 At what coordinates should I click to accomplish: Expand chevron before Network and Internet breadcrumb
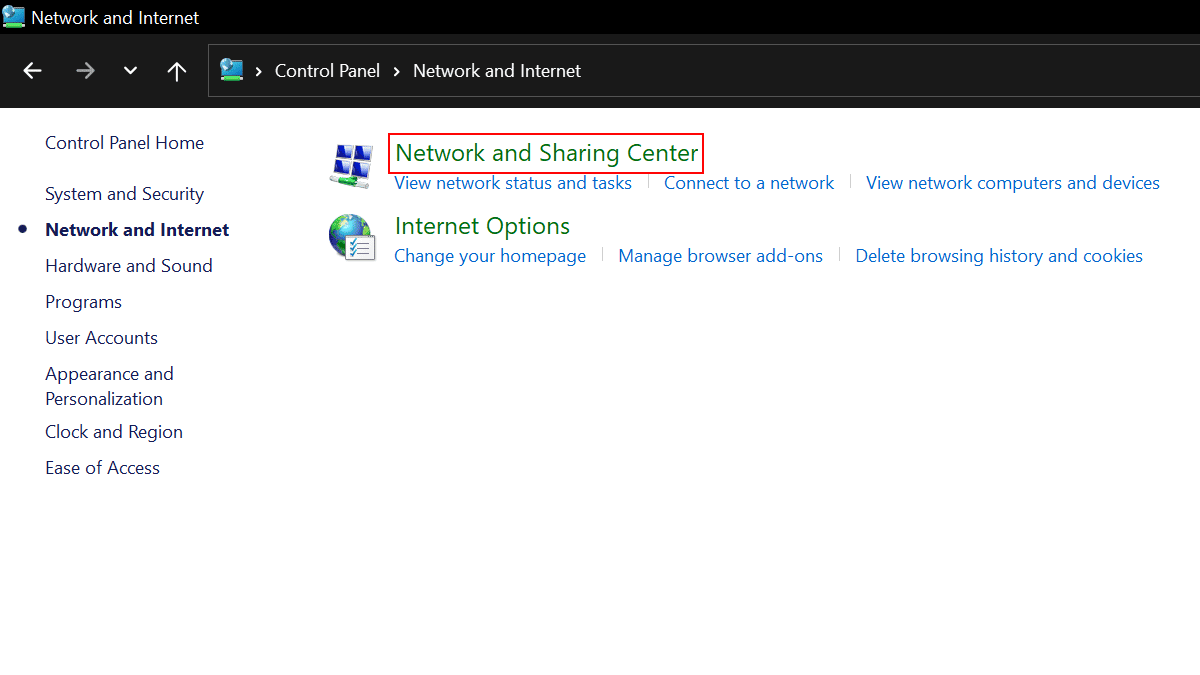[397, 71]
